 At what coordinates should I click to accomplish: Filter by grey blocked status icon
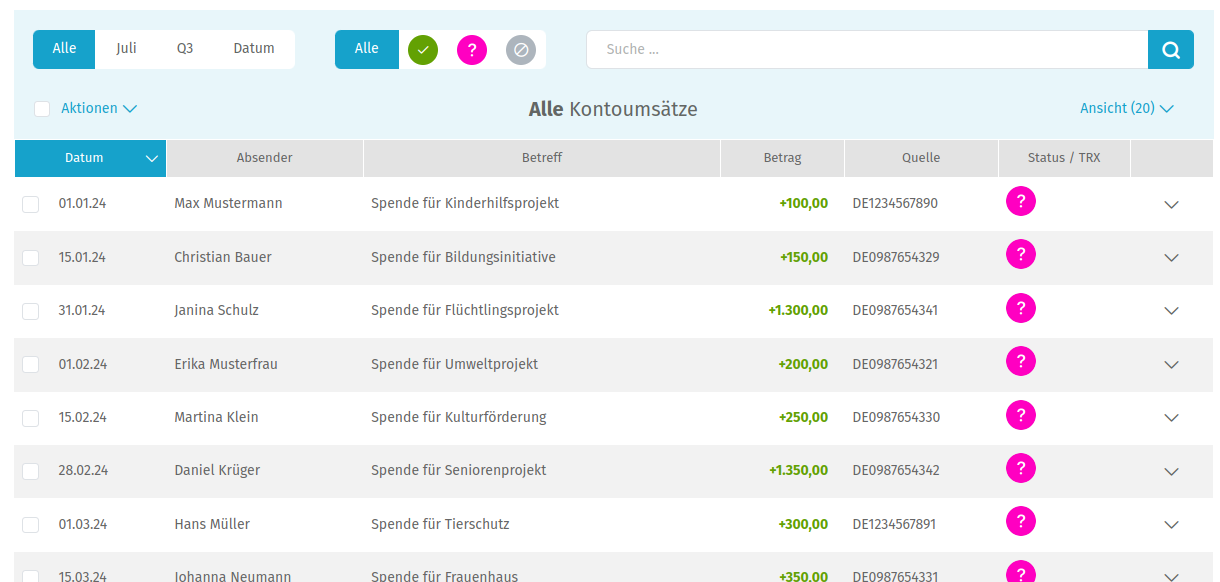click(521, 49)
